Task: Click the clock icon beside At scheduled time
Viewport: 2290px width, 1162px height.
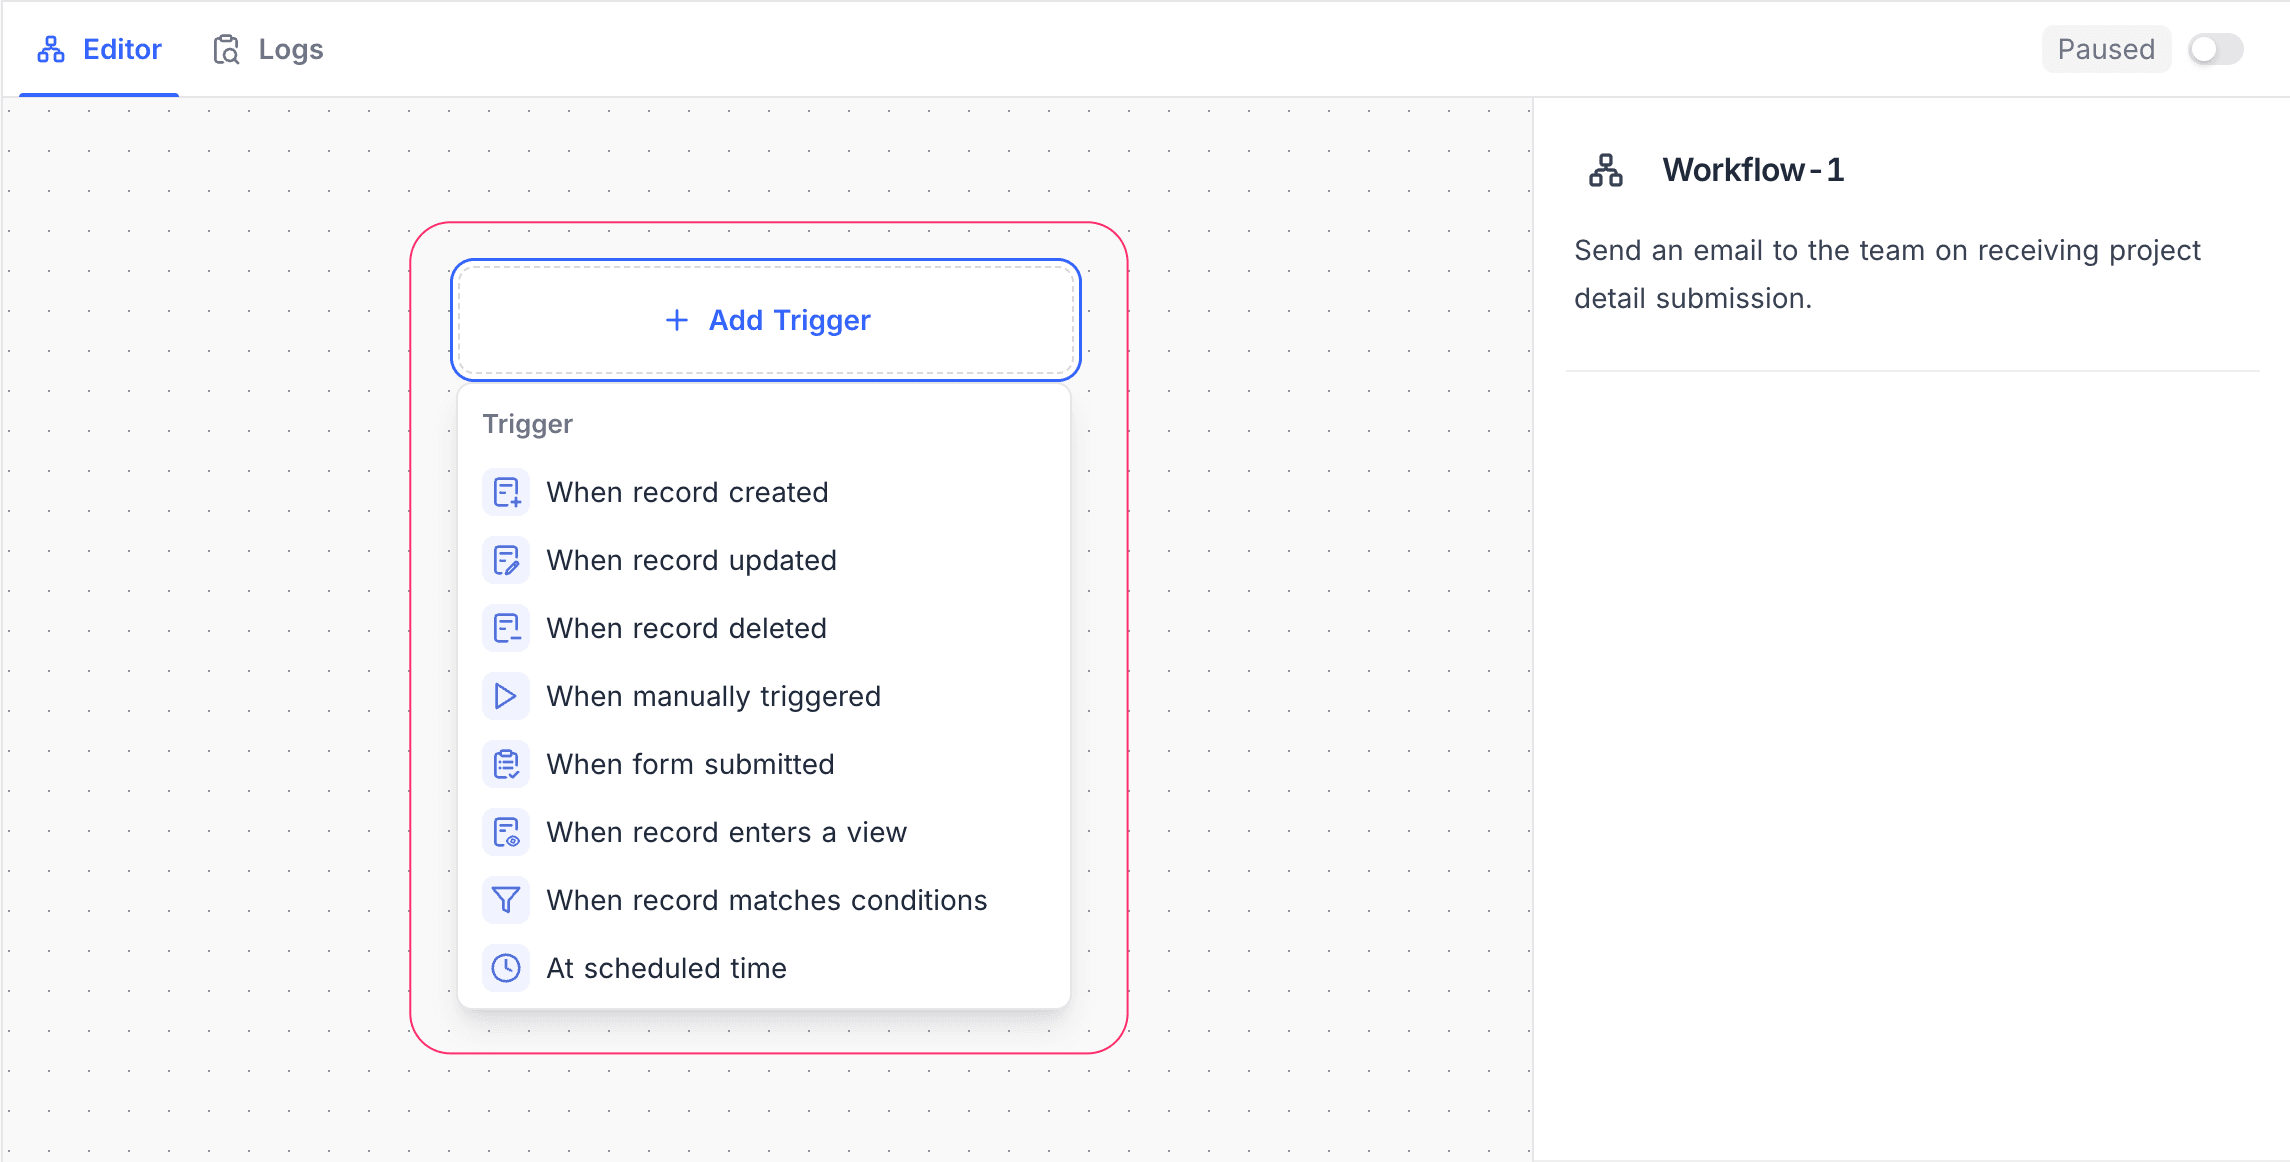Action: click(506, 968)
